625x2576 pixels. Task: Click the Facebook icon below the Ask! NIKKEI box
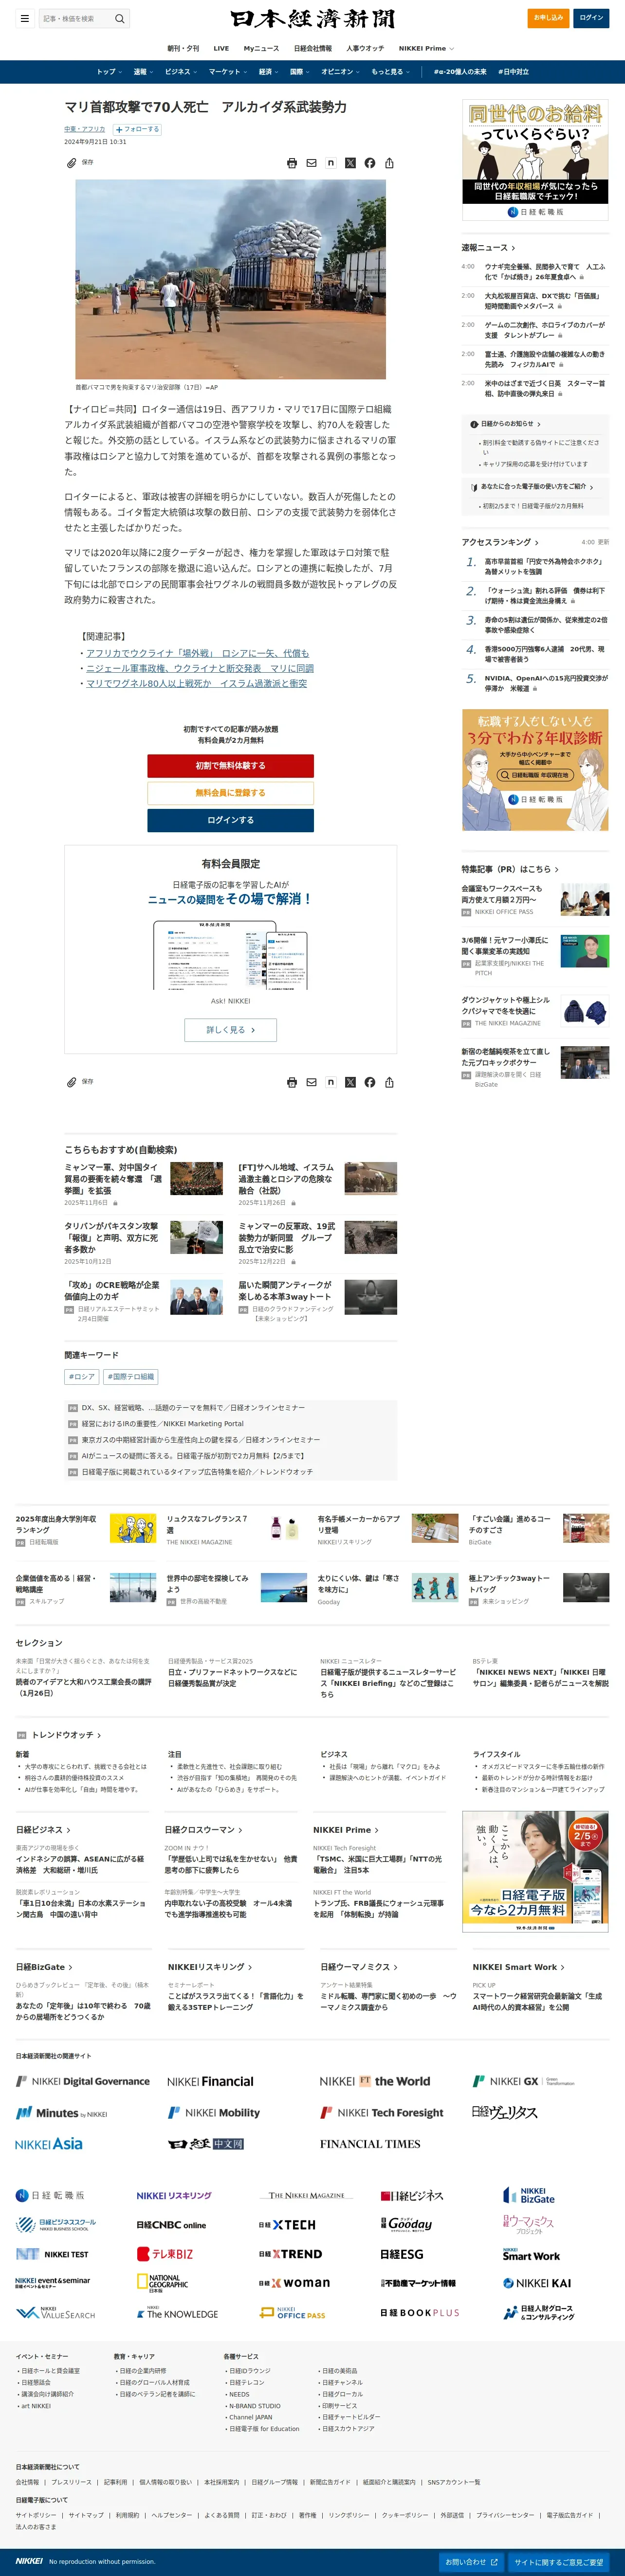coord(370,1082)
